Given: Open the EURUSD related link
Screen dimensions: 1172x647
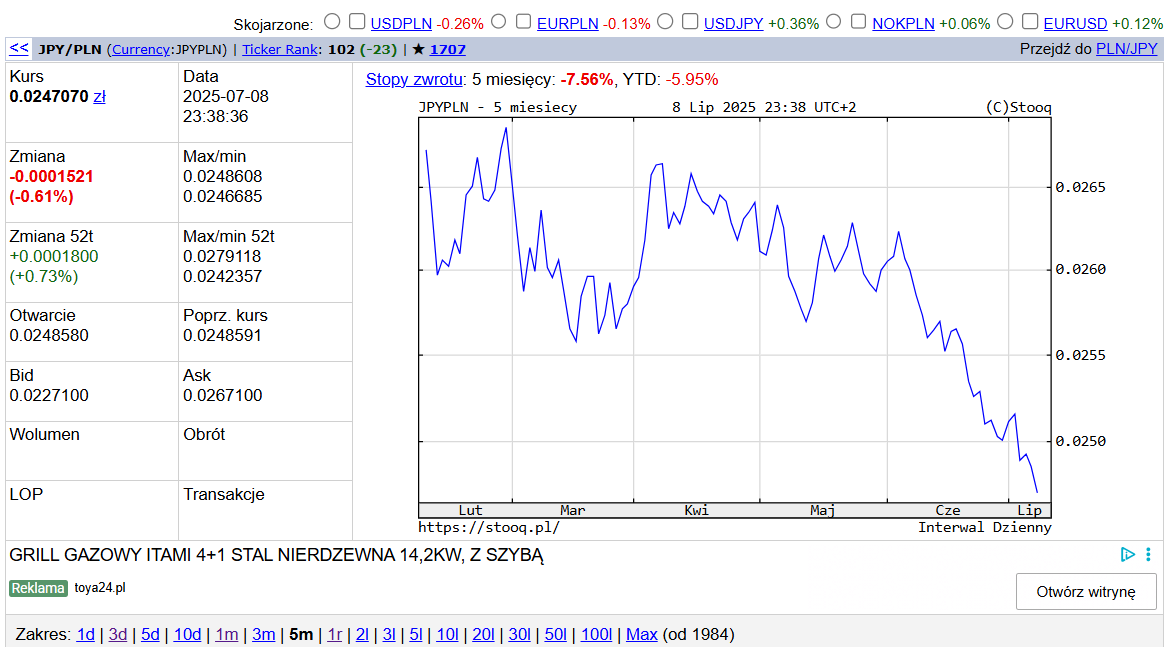Looking at the screenshot, I should click(x=1075, y=24).
